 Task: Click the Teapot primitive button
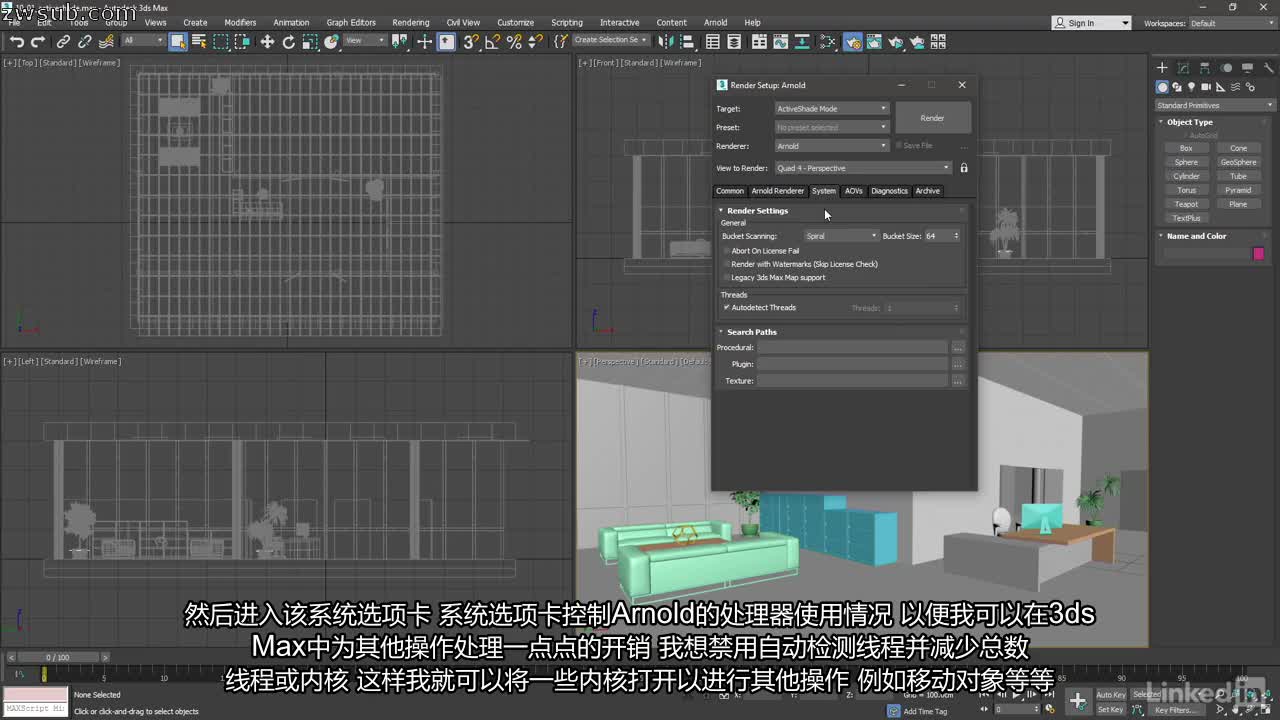pos(1186,204)
